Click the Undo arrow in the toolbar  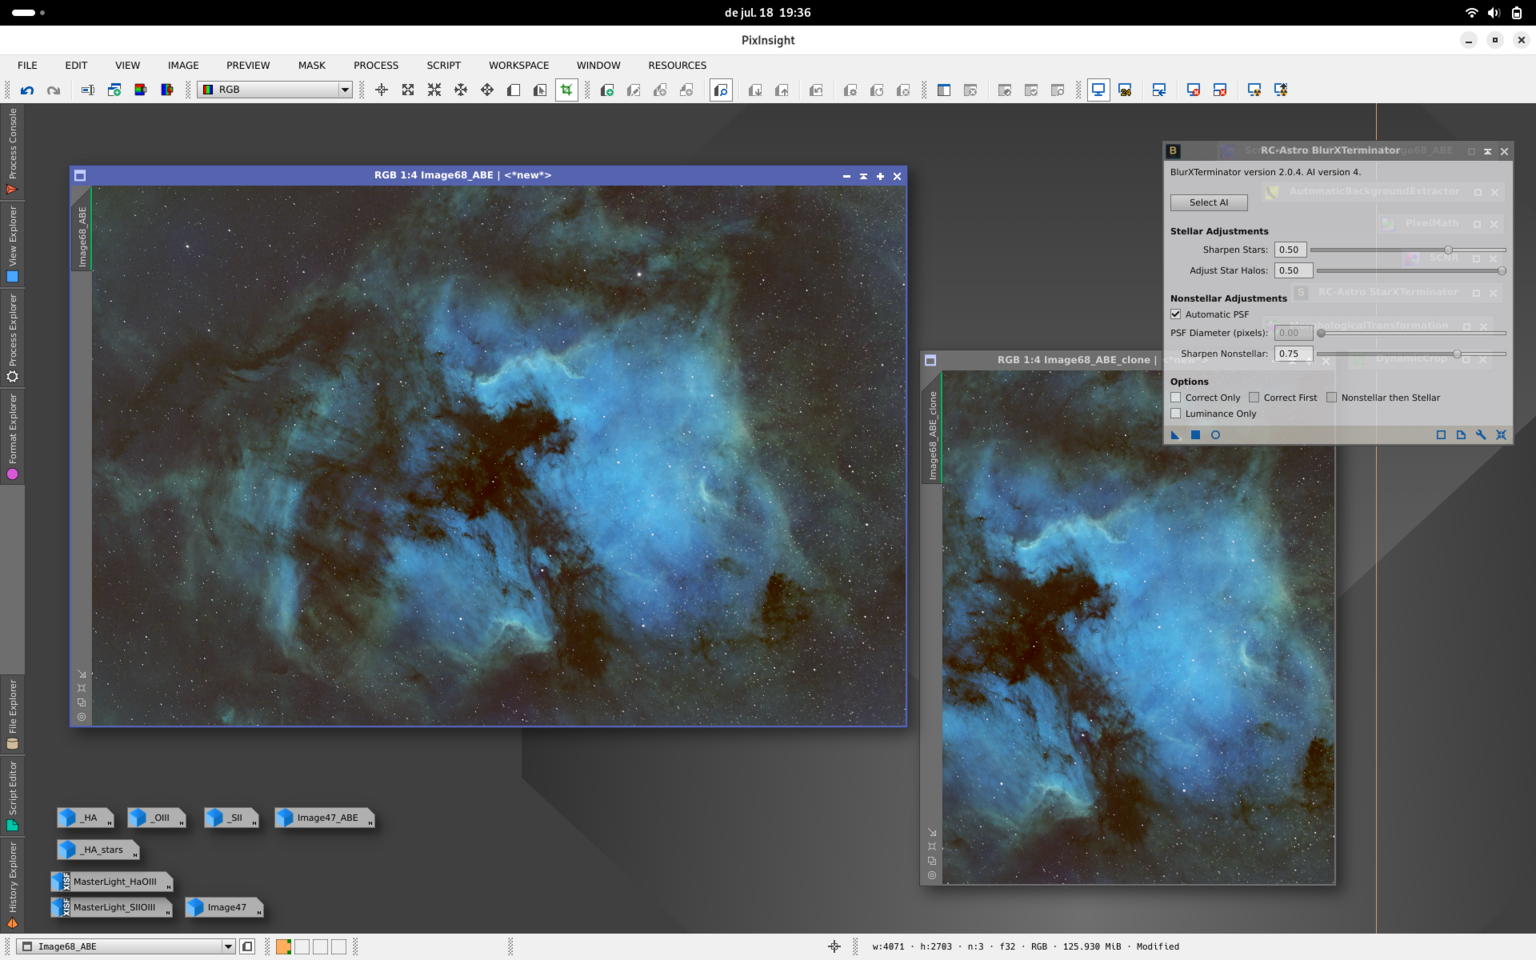click(27, 90)
